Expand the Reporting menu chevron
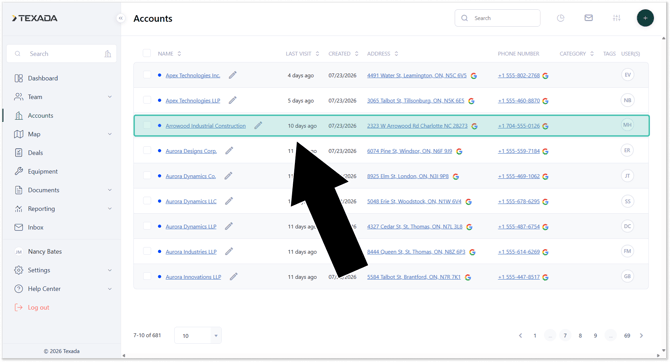Image resolution: width=670 pixels, height=362 pixels. tap(110, 209)
